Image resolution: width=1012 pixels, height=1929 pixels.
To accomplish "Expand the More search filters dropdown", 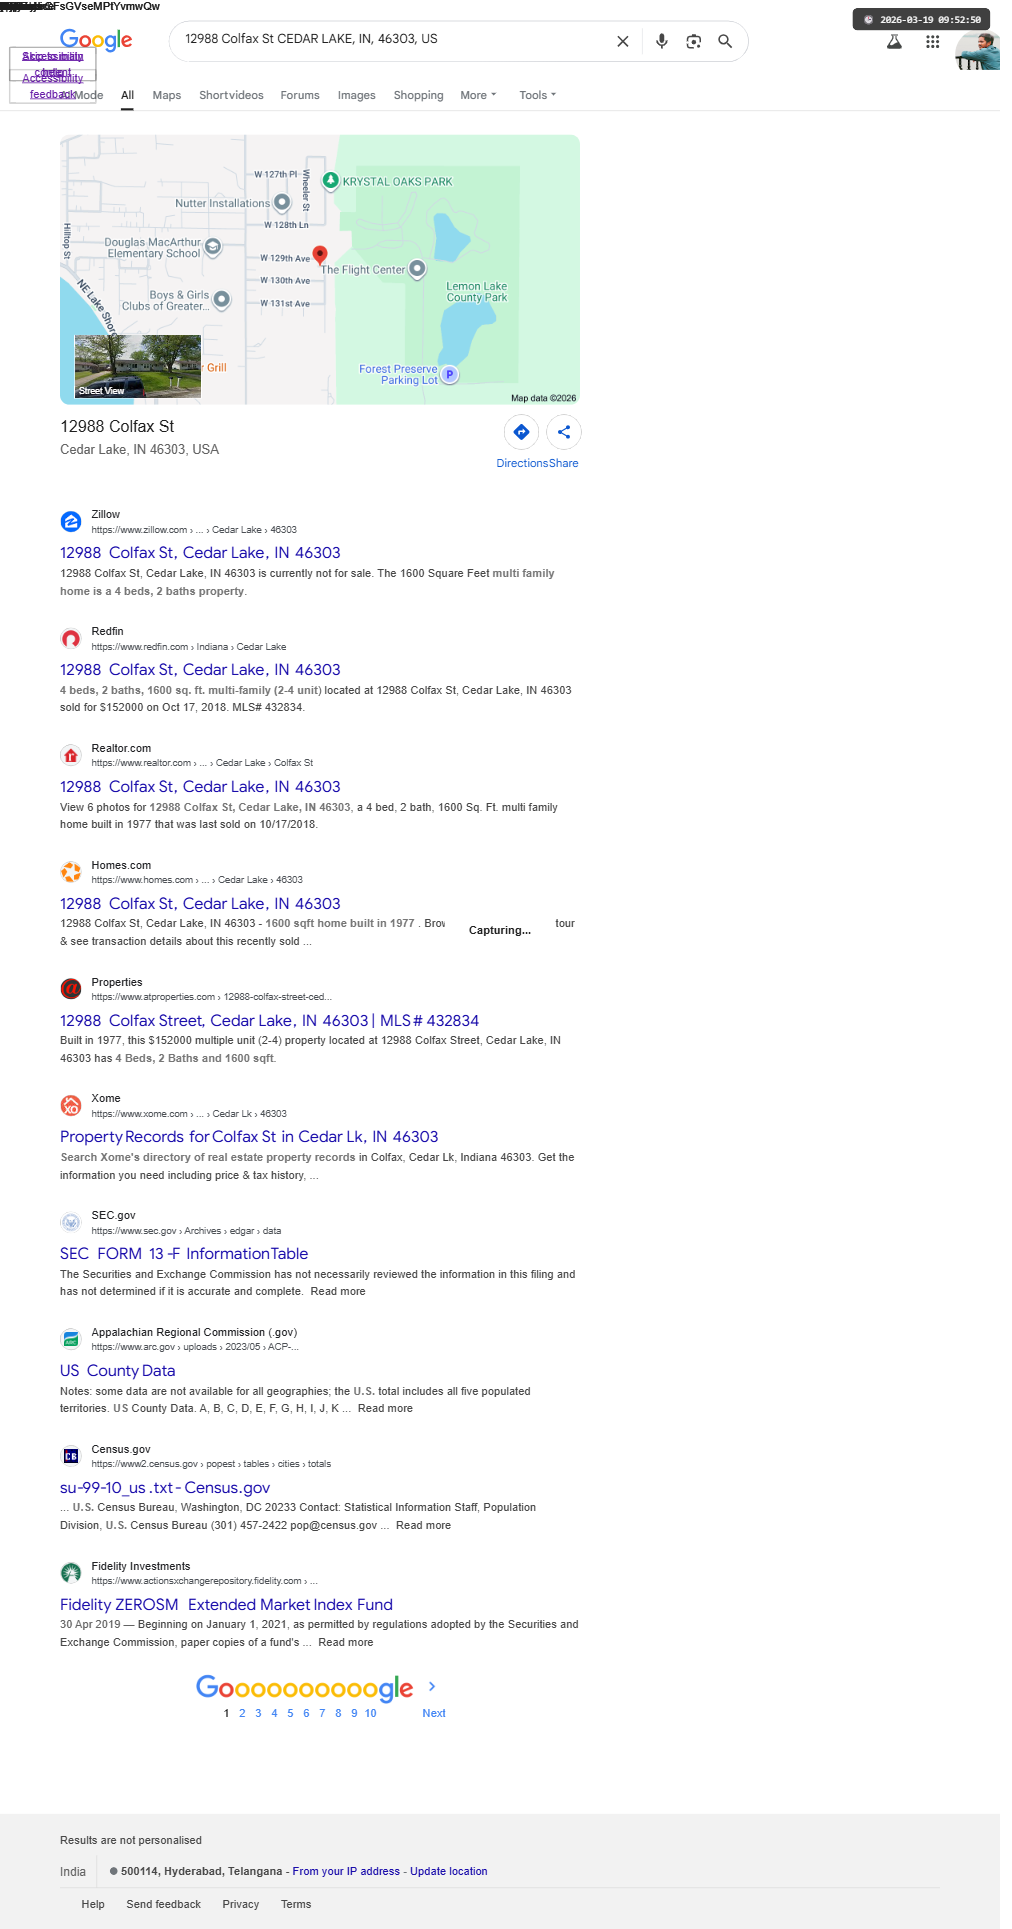I will pos(478,95).
